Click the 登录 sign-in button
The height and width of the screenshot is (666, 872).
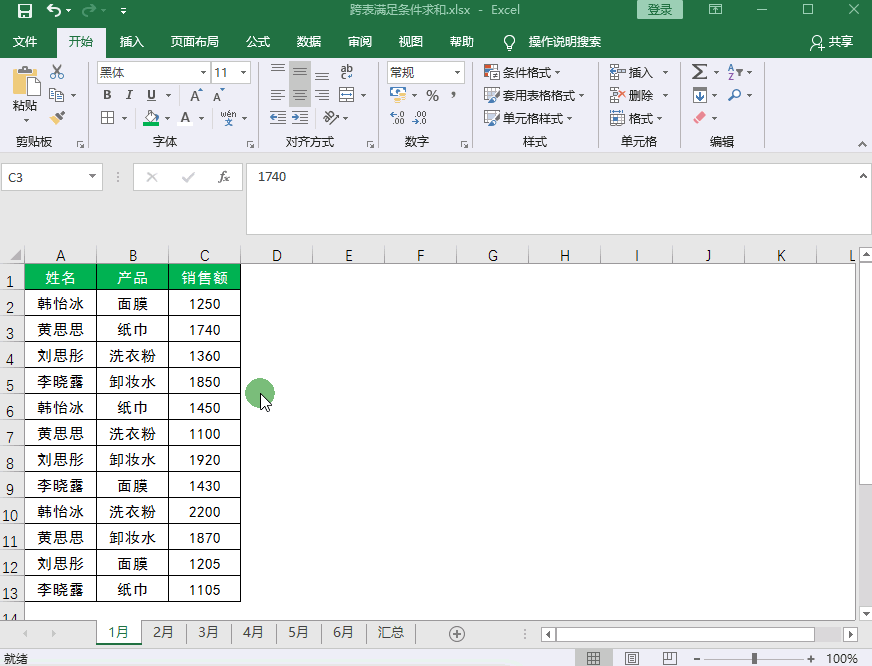[660, 9]
